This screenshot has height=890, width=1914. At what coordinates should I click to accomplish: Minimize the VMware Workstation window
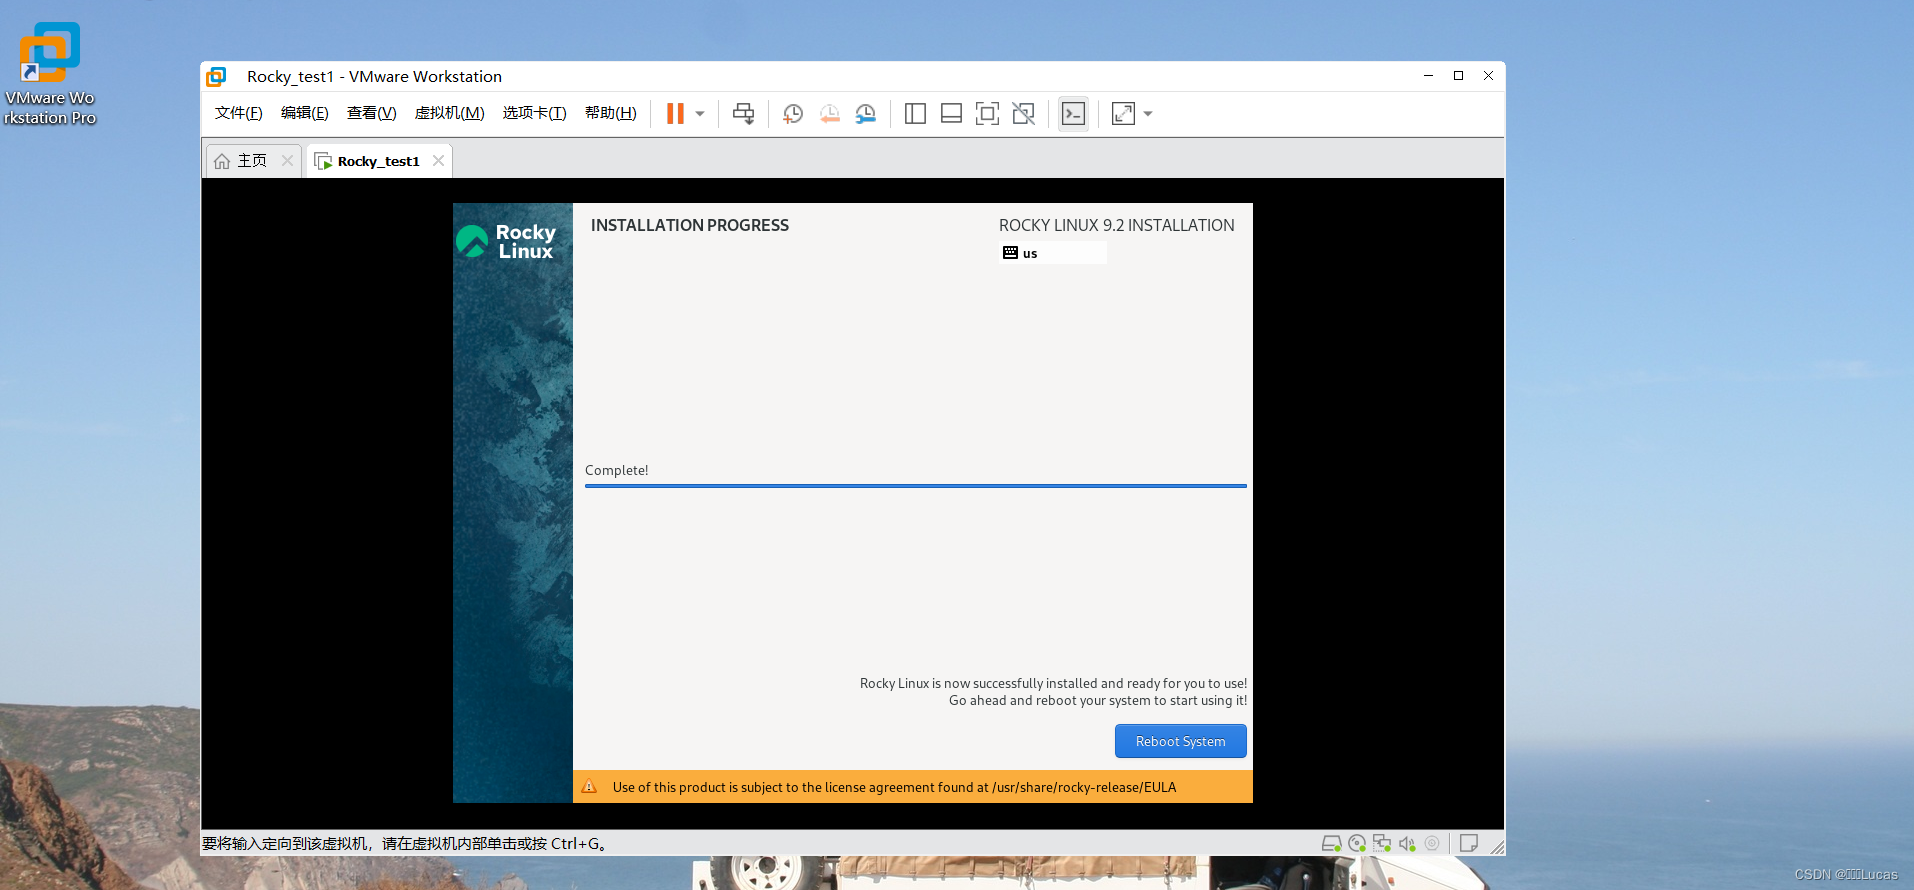click(x=1428, y=76)
